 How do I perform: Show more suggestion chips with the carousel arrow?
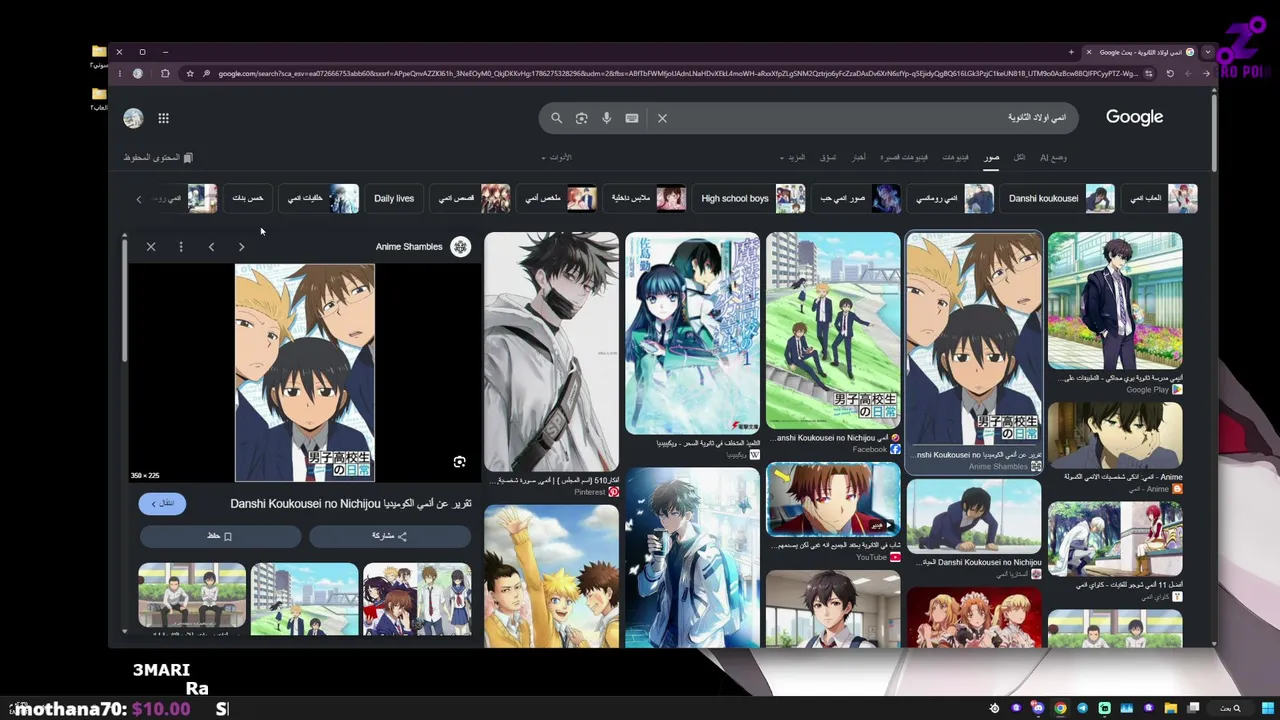coord(139,199)
